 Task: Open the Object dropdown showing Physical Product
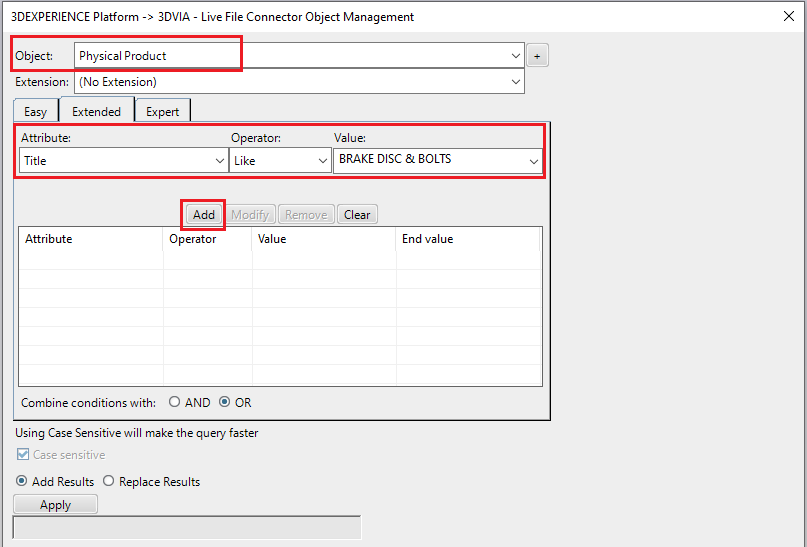pos(299,56)
